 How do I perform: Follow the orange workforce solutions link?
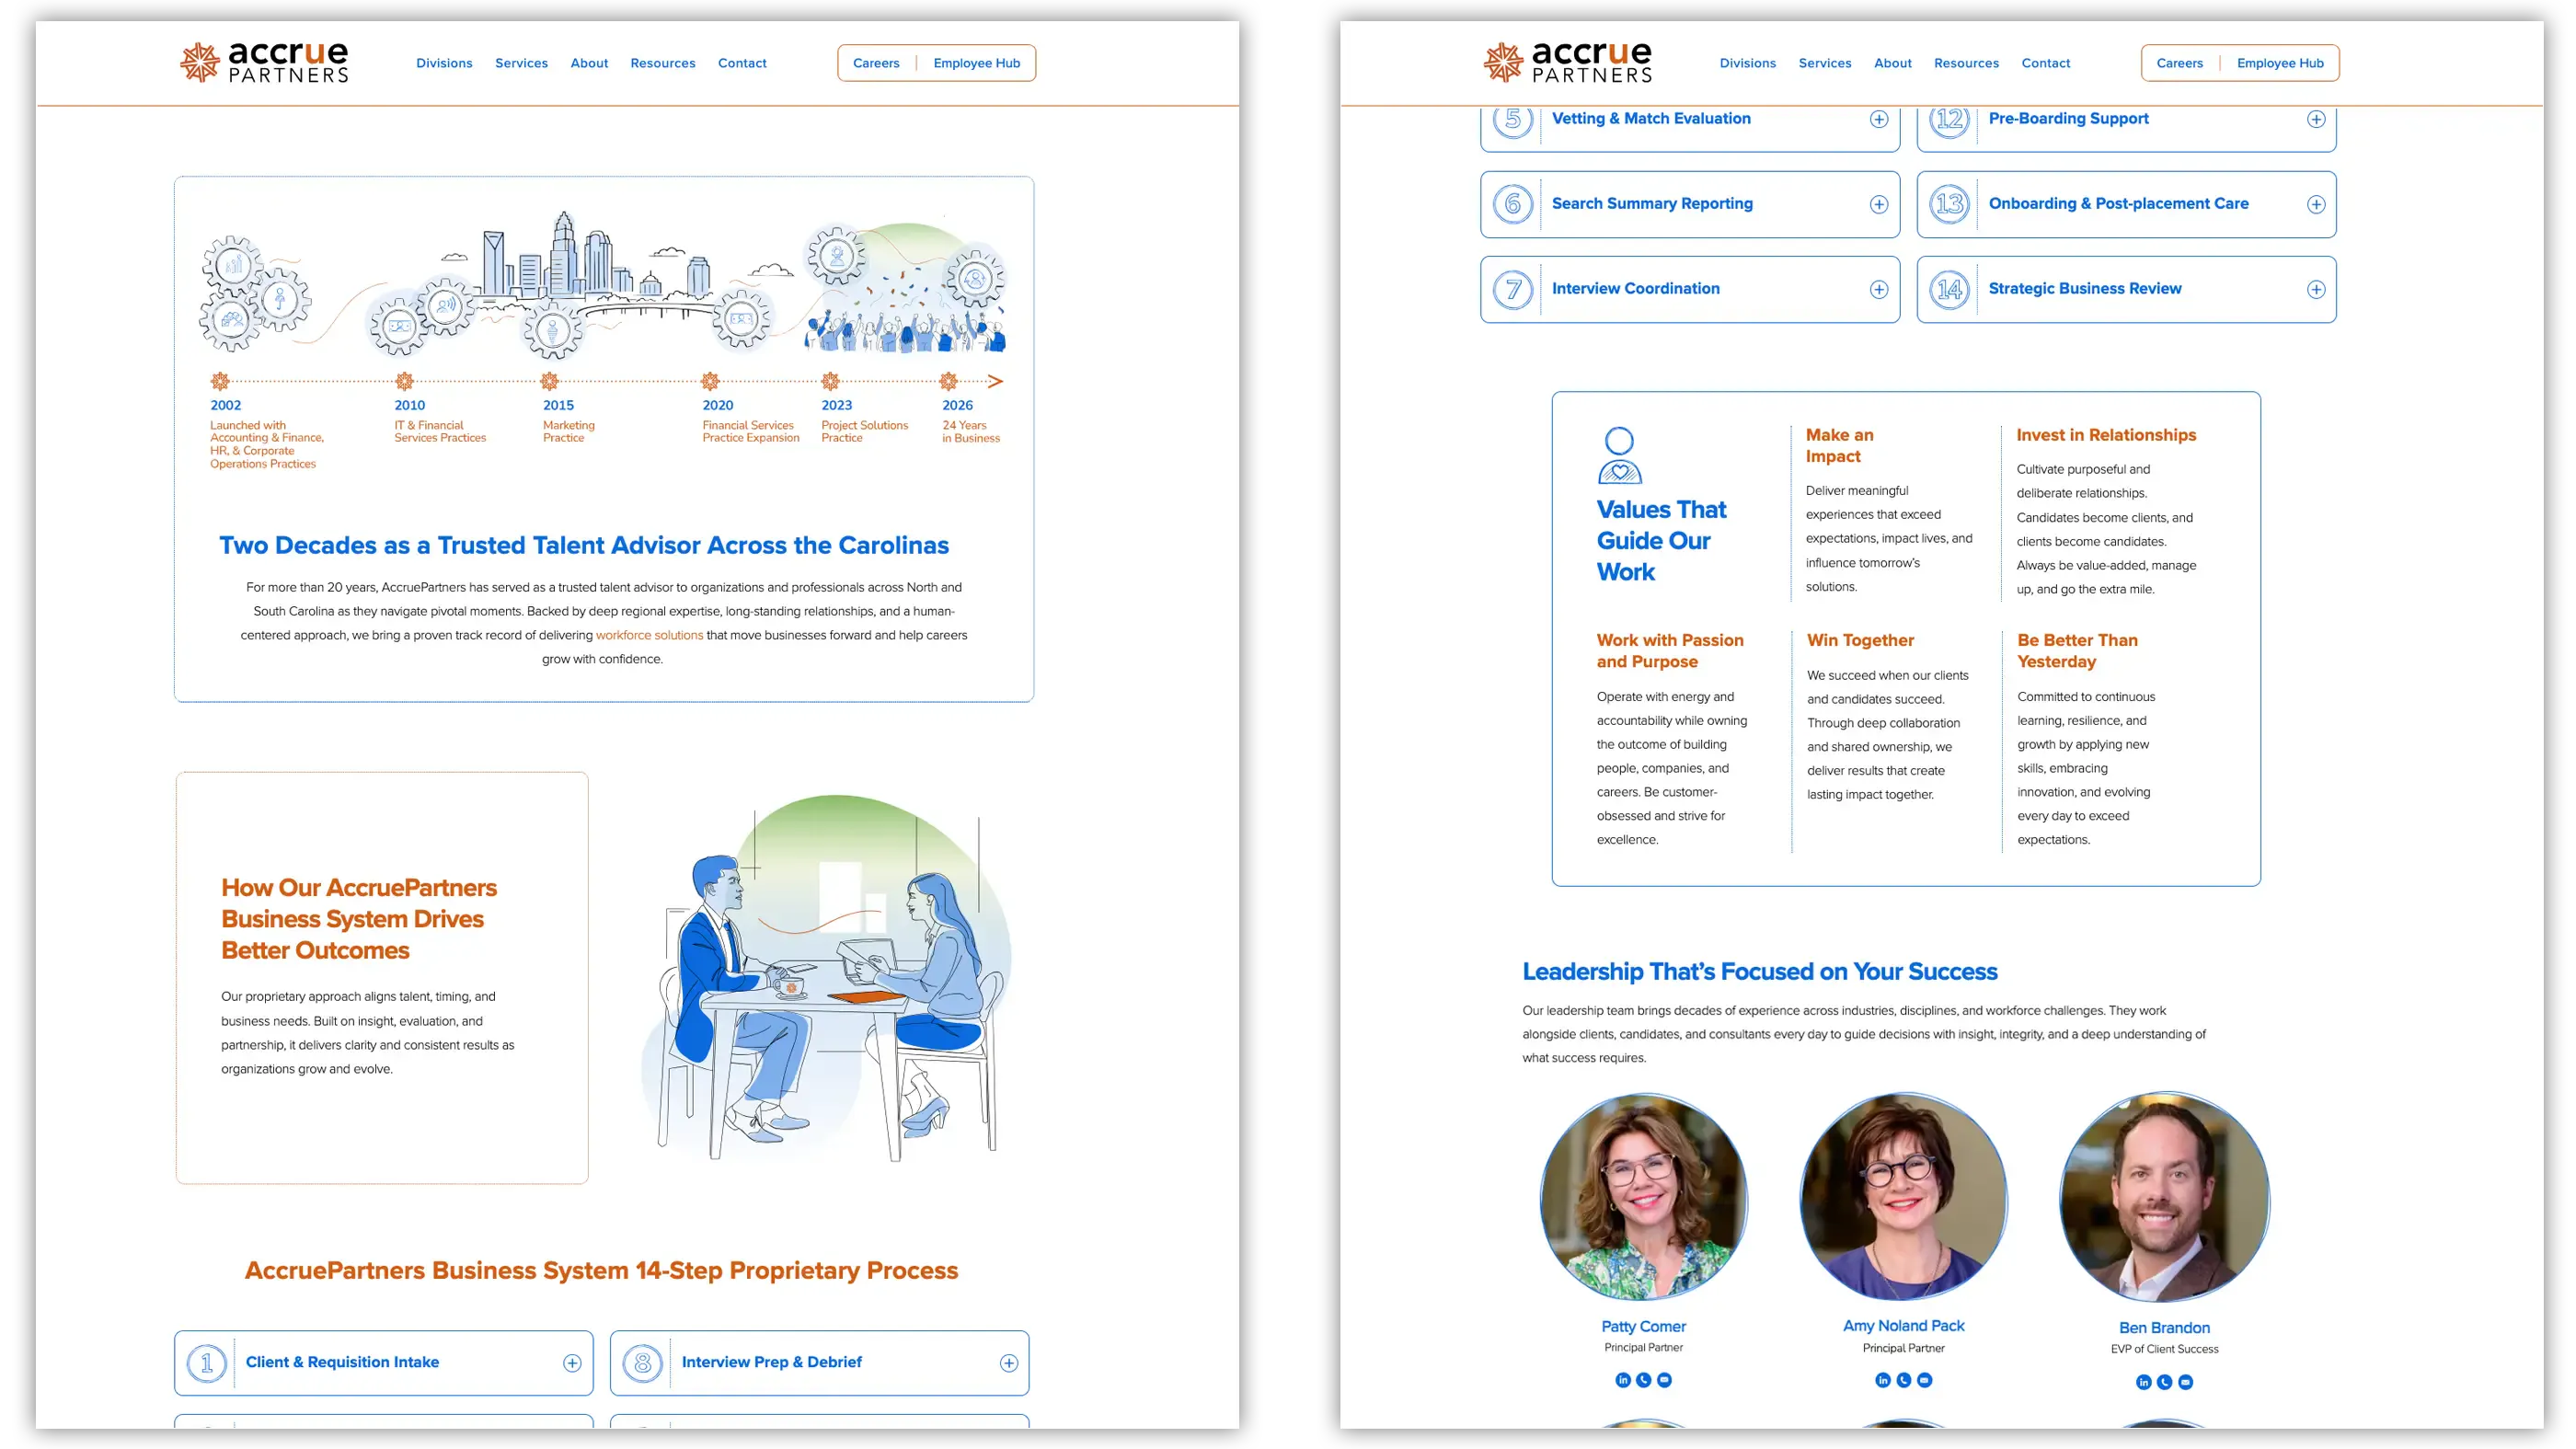(649, 635)
